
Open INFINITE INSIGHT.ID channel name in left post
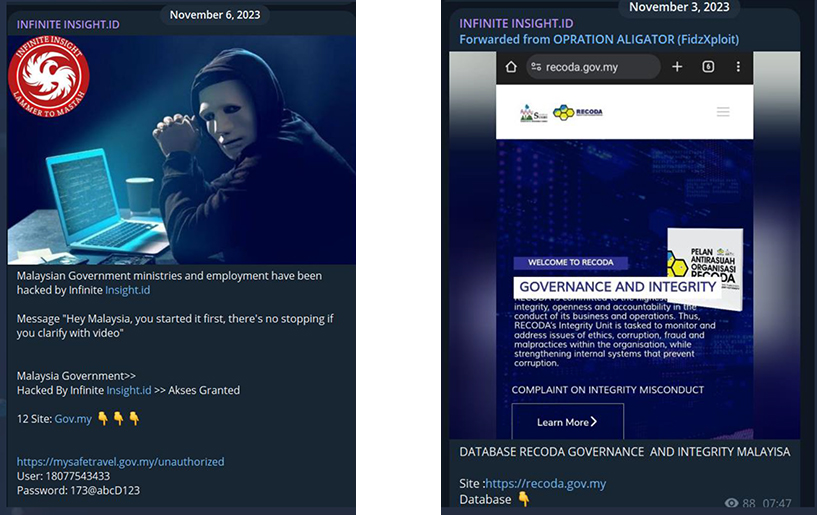click(68, 24)
